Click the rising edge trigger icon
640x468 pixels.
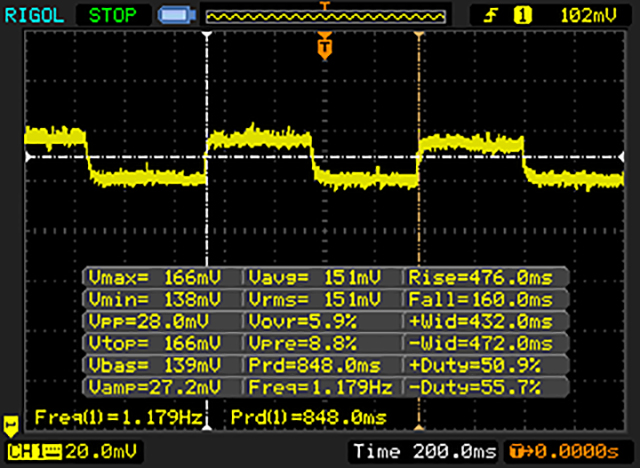click(x=494, y=15)
